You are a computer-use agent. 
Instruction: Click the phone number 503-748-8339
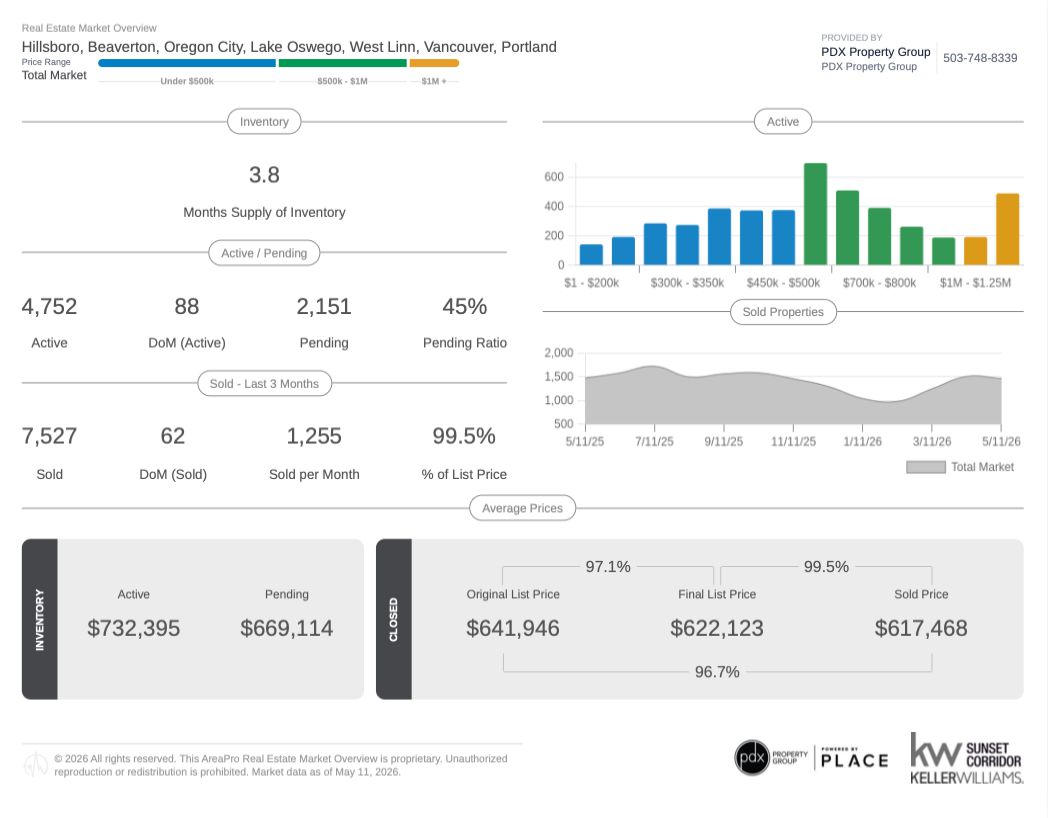point(980,58)
